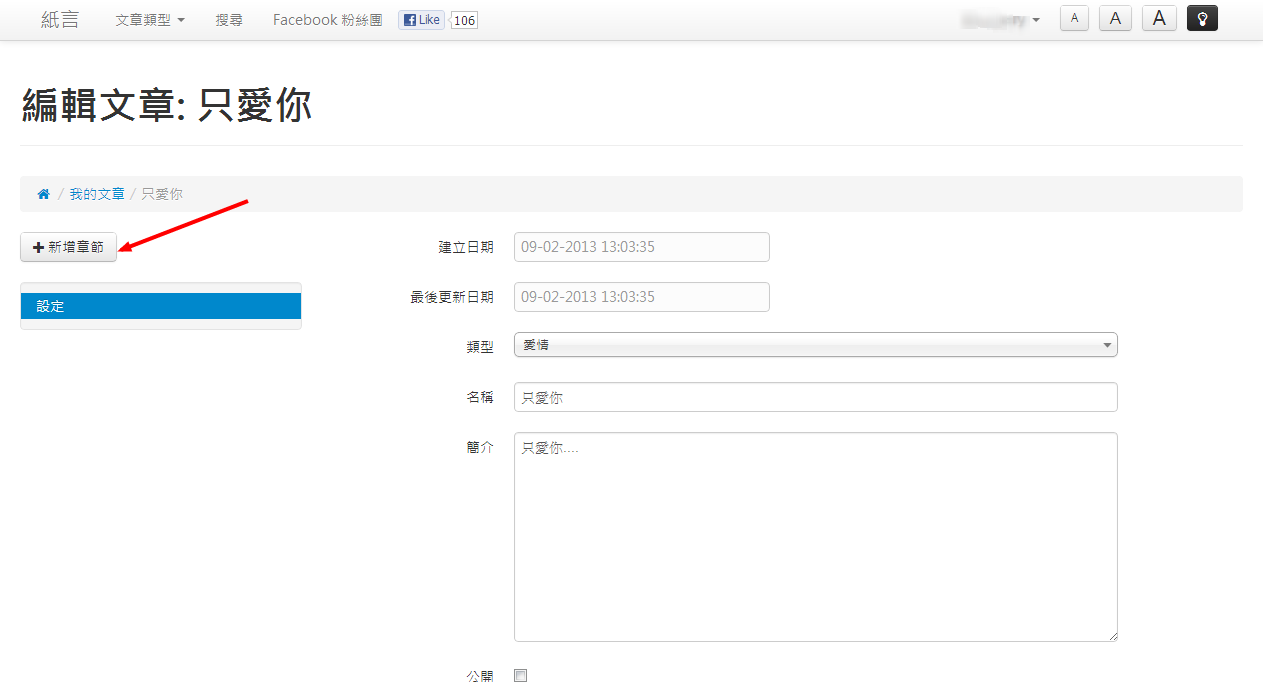
Task: Select the medium font size A button
Action: [1115, 18]
